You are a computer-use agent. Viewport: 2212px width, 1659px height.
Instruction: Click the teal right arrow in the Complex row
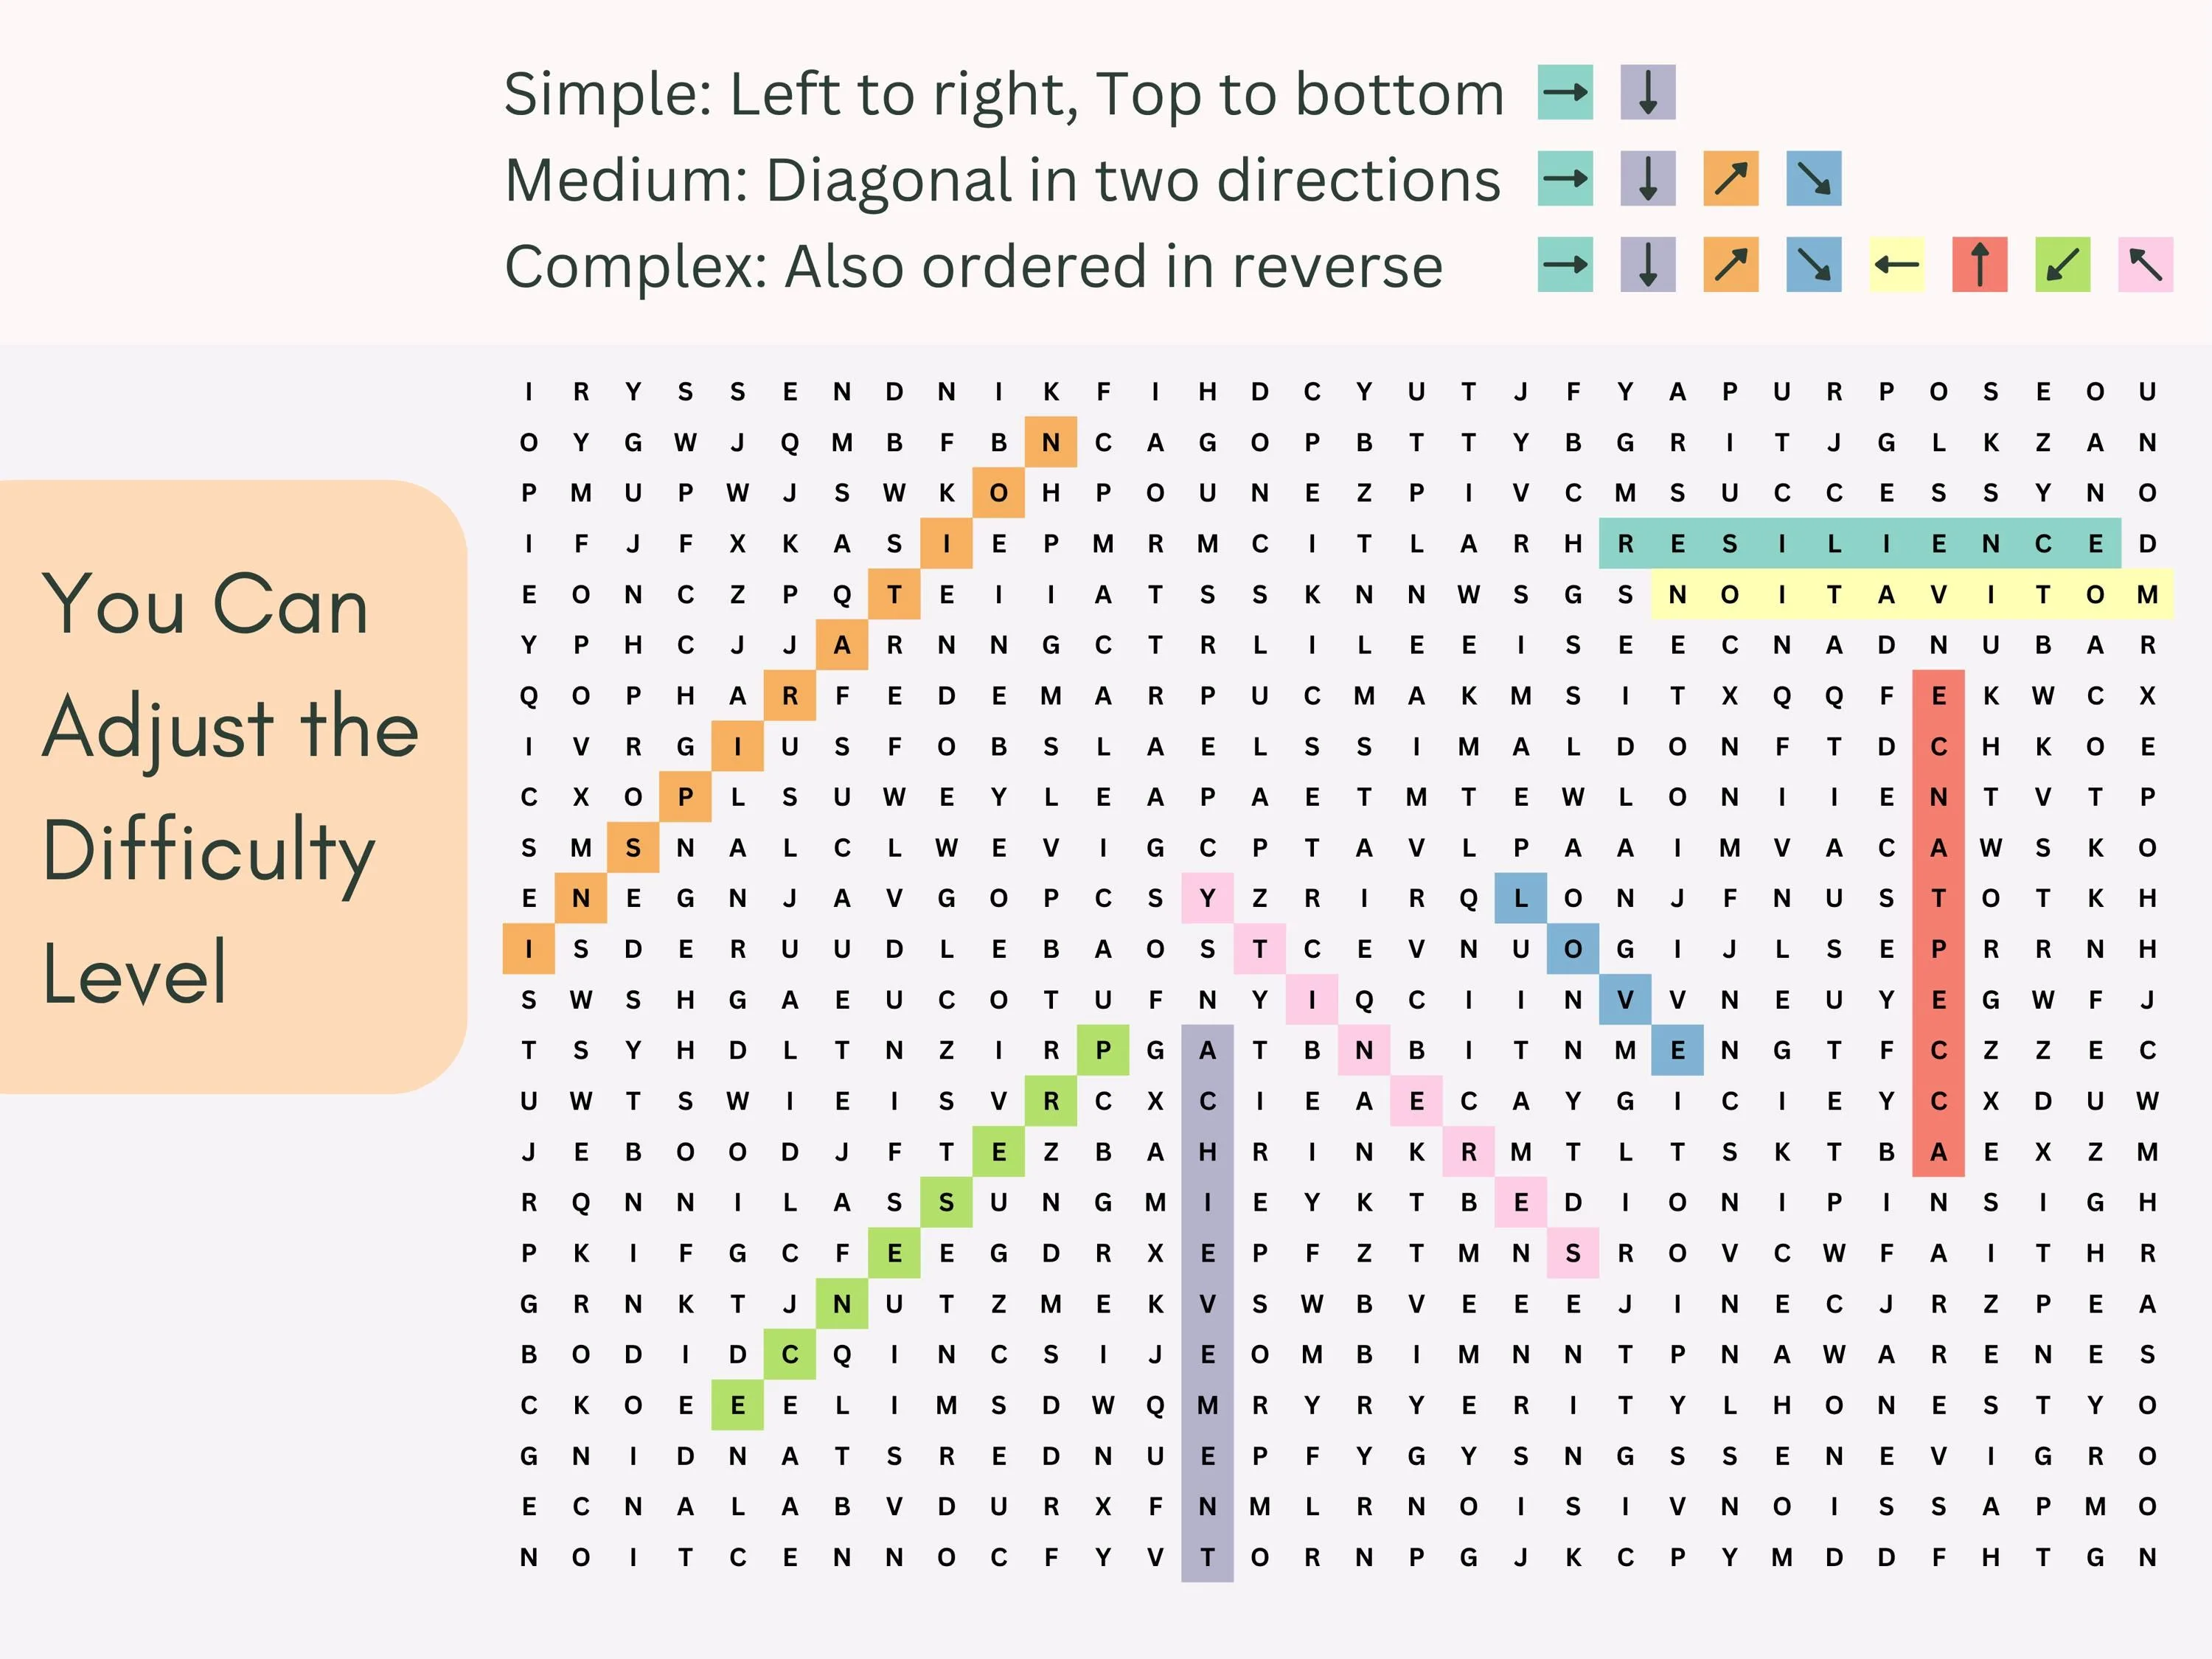coord(1565,265)
